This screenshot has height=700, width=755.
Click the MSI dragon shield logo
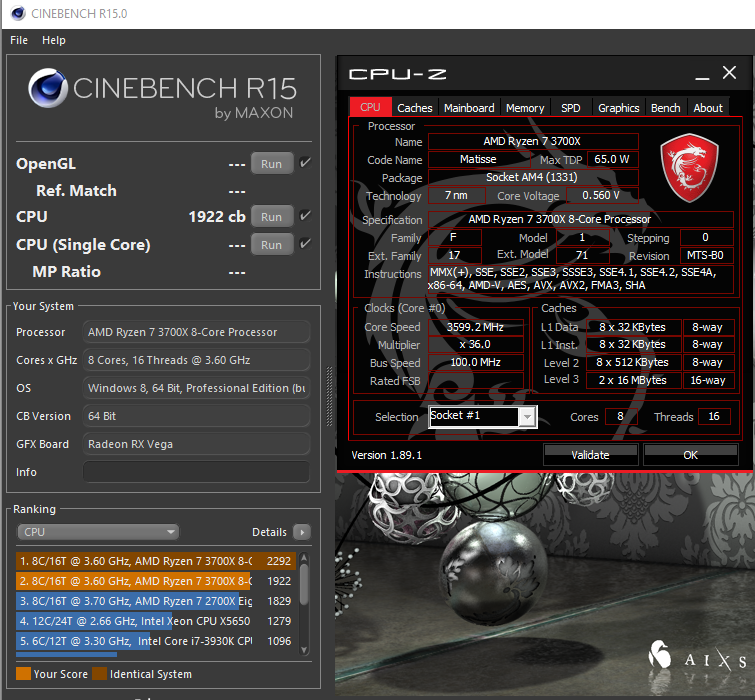(689, 168)
